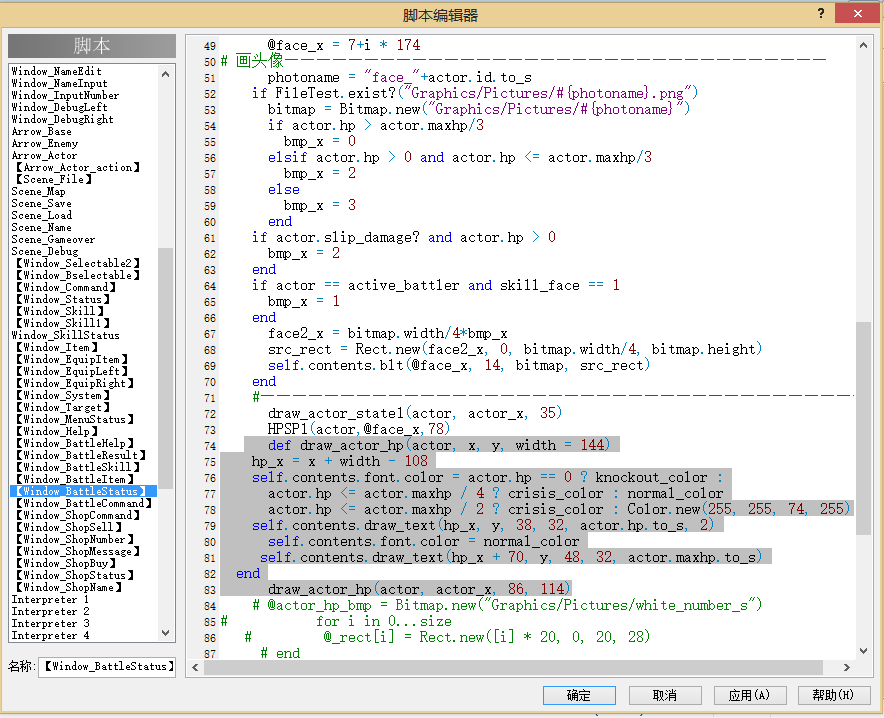Click the code editor vertical scrollbar thumb

coord(863,428)
